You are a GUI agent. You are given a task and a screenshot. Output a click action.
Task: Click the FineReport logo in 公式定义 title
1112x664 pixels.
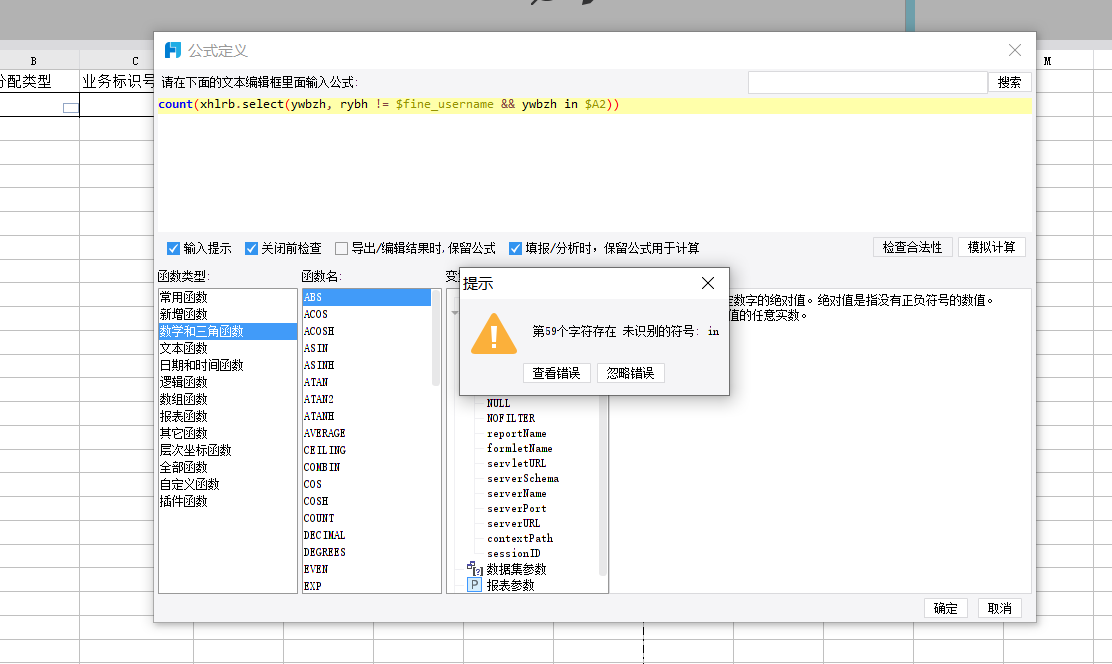173,50
